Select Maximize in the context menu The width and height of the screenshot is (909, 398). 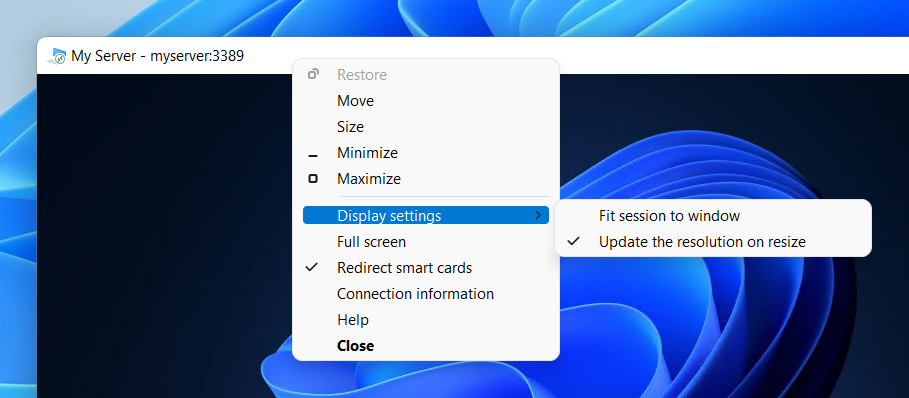click(x=426, y=179)
